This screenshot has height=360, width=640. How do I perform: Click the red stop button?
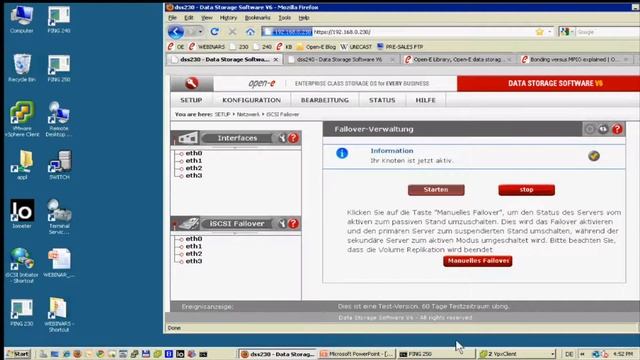point(527,190)
